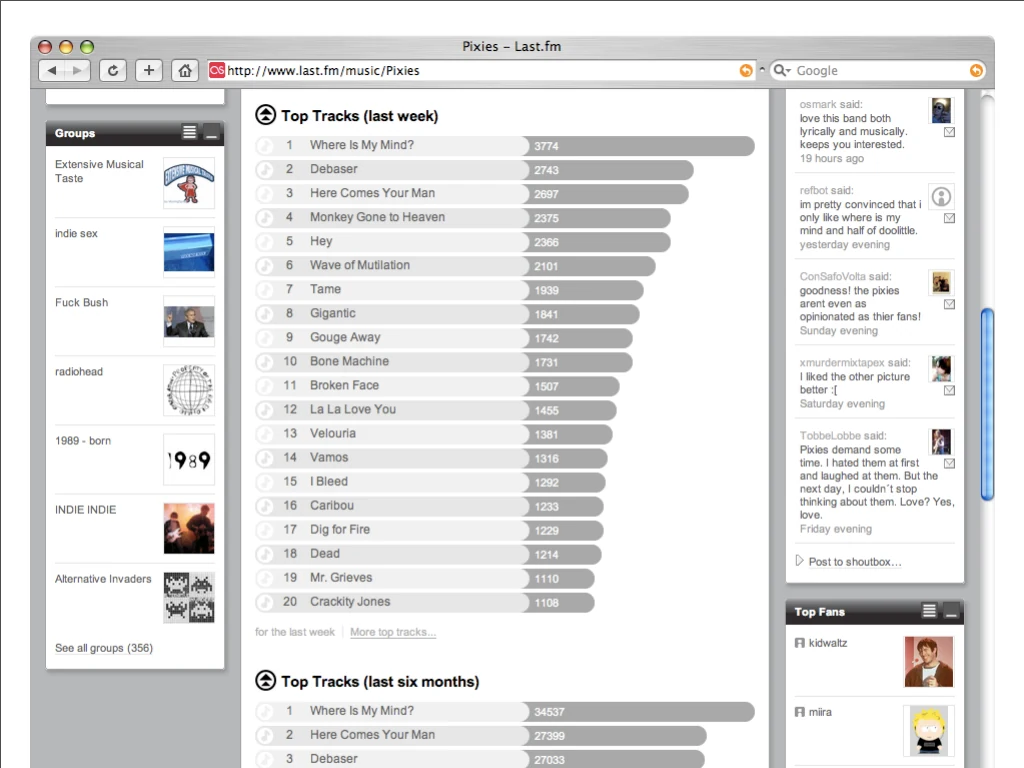Open the I Bleed track link
The width and height of the screenshot is (1024, 768).
click(328, 481)
